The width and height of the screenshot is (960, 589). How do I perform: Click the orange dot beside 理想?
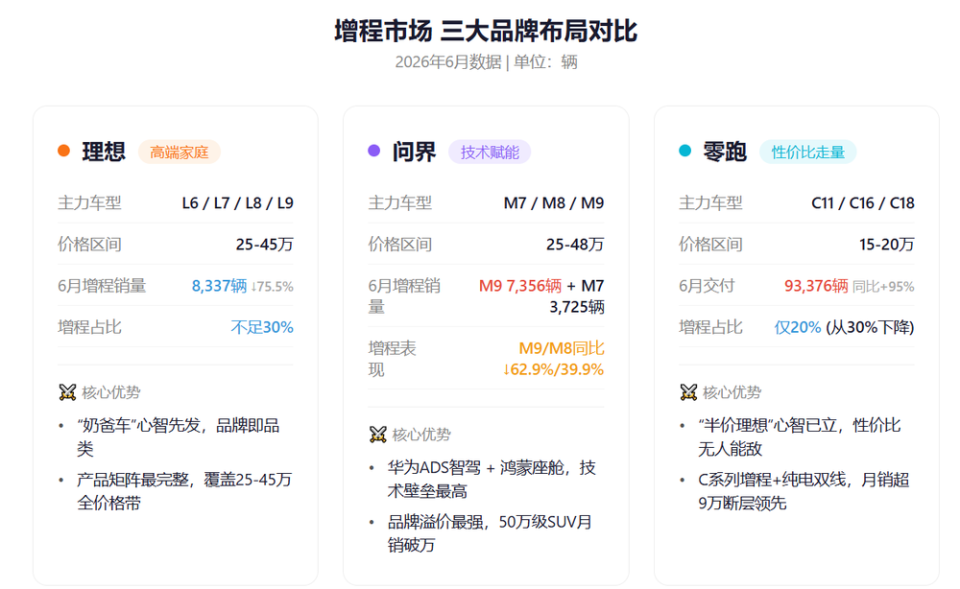(x=64, y=151)
